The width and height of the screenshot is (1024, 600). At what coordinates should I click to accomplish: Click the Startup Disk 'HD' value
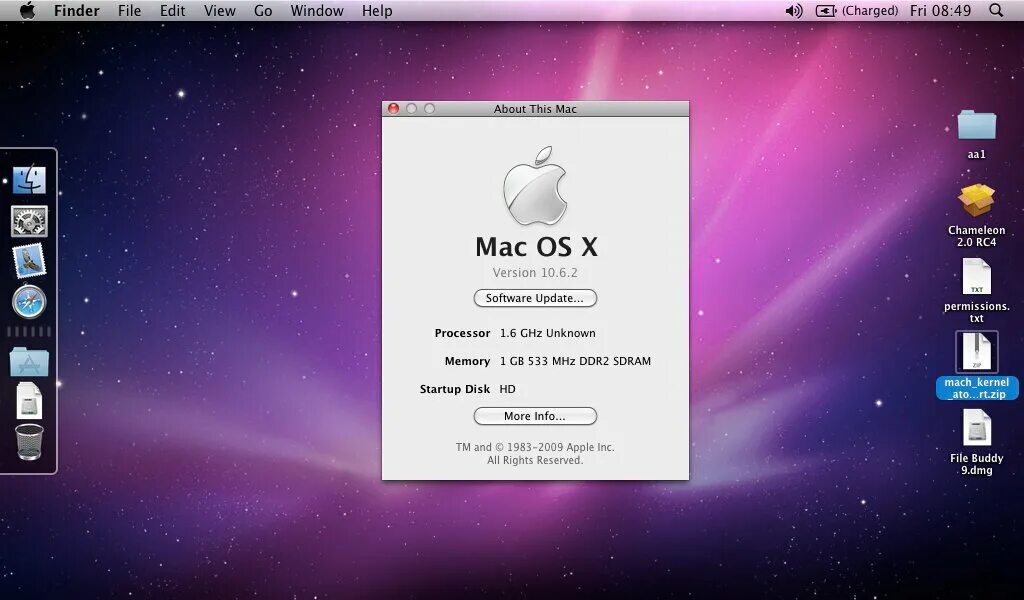click(507, 389)
